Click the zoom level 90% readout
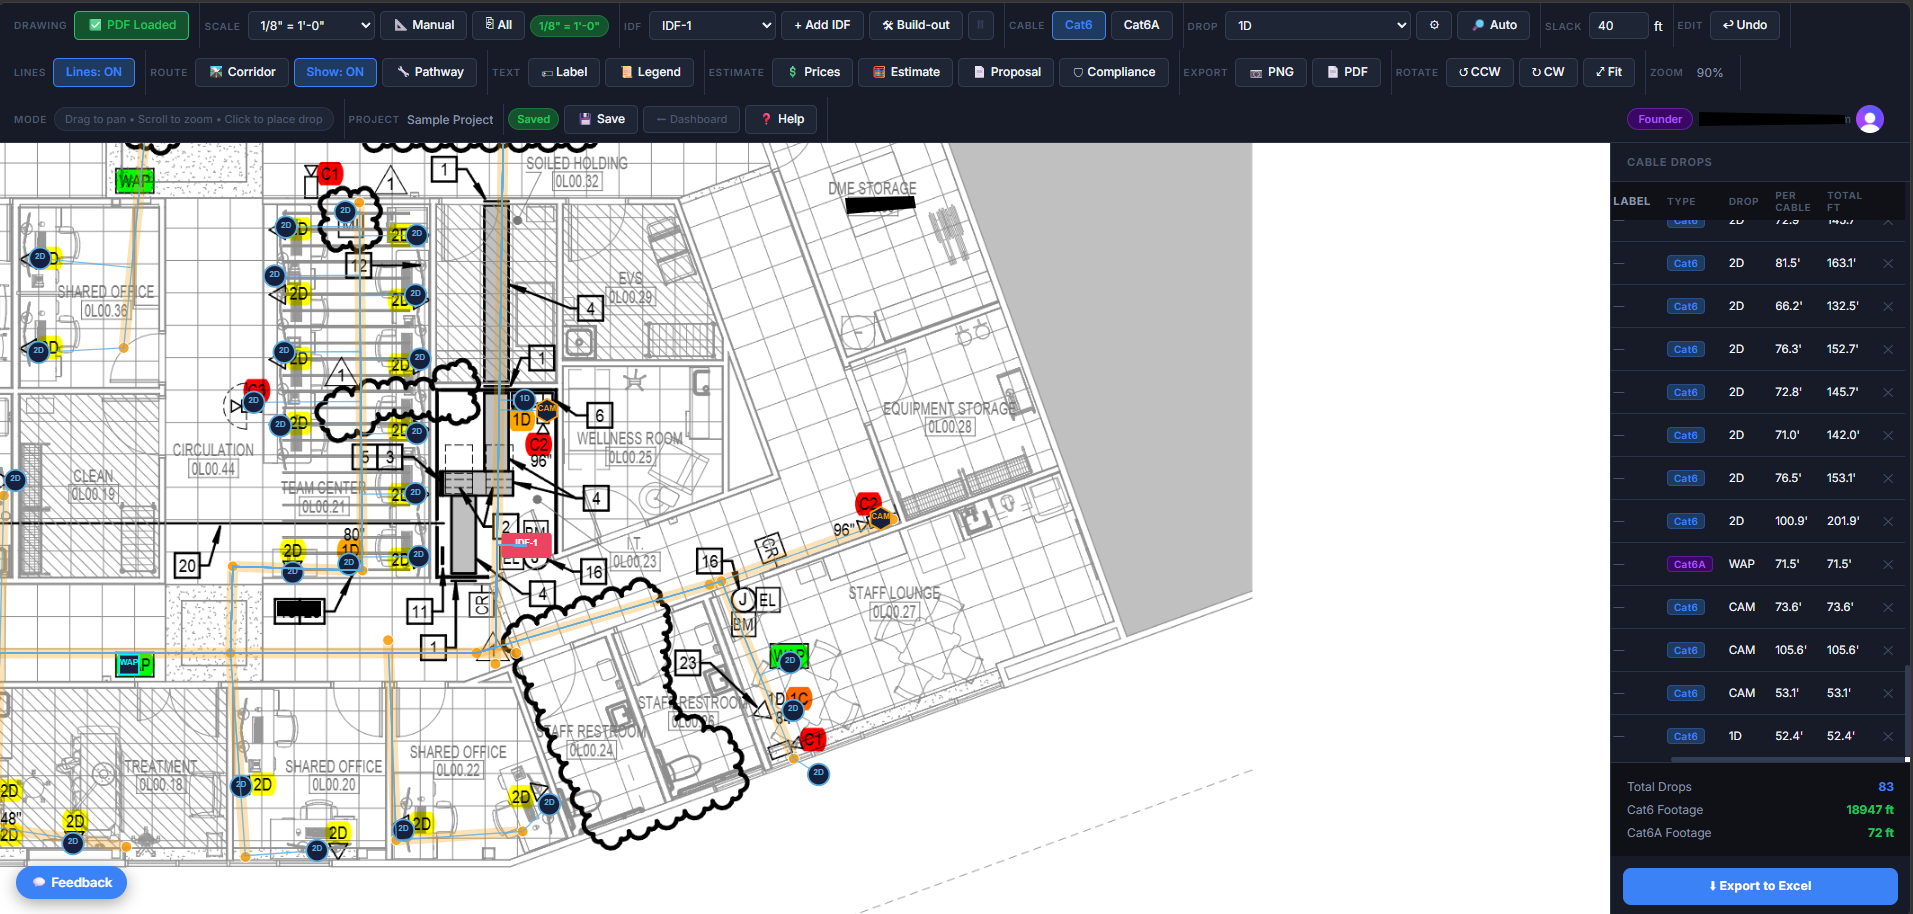This screenshot has width=1913, height=914. [1709, 72]
